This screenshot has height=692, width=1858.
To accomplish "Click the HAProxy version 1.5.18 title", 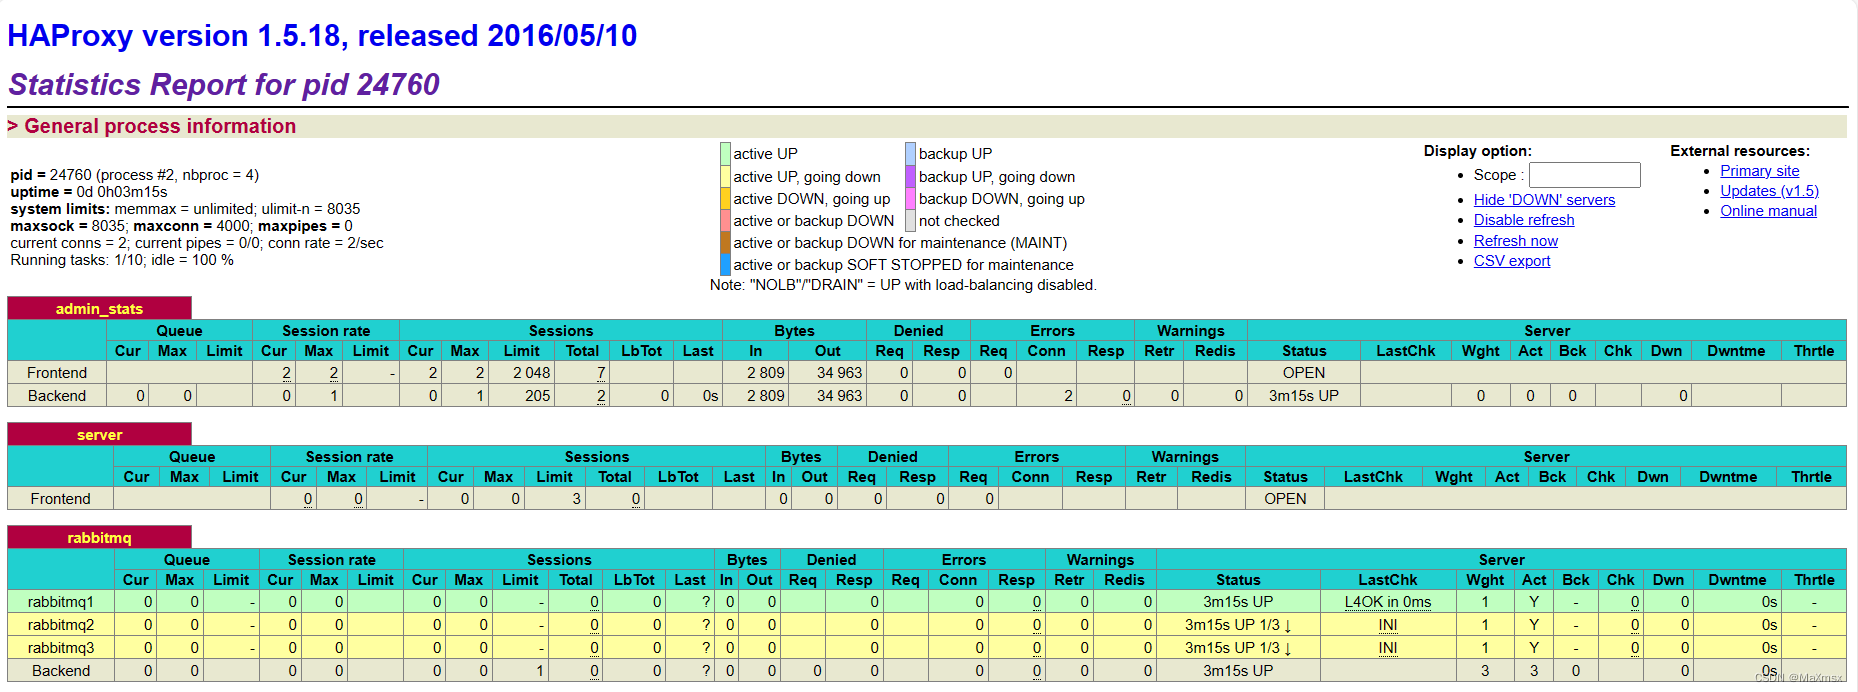I will tap(322, 36).
